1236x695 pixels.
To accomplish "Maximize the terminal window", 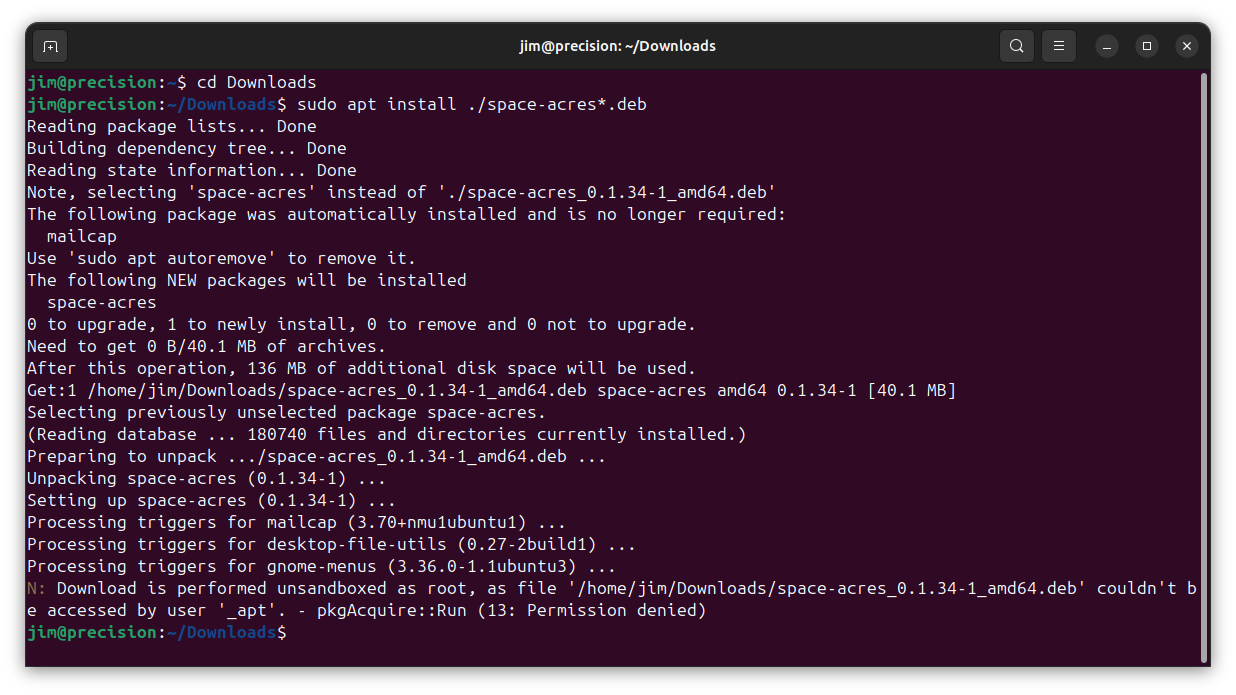I will [1147, 46].
